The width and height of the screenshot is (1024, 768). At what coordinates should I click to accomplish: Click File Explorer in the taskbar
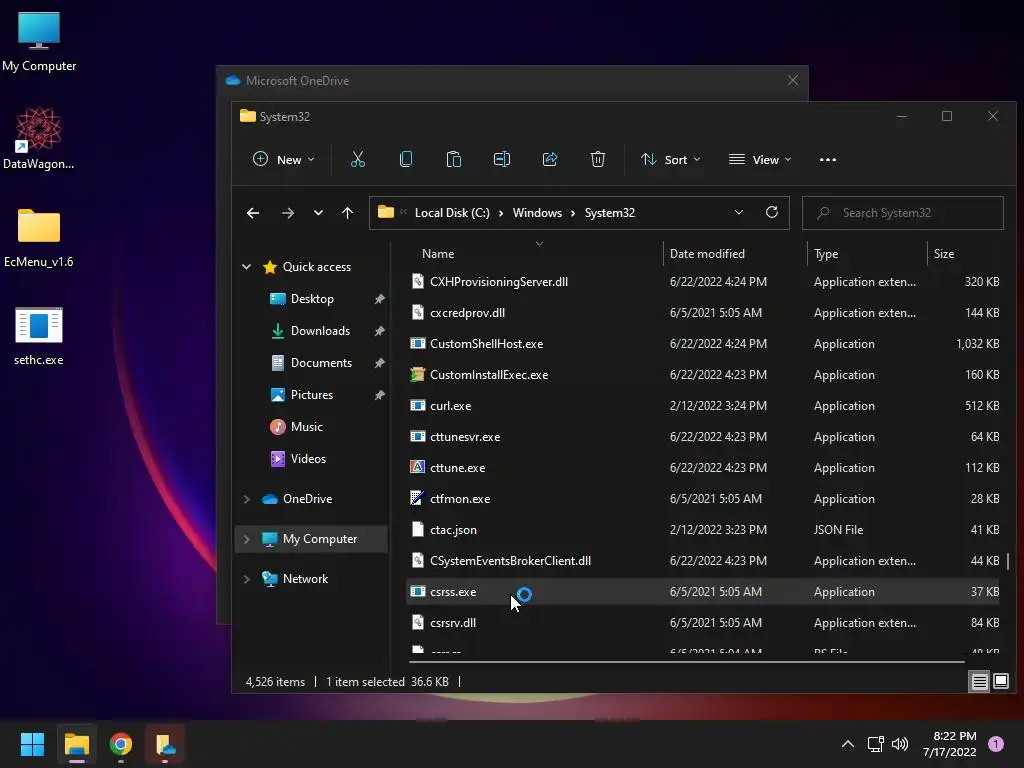pos(76,744)
